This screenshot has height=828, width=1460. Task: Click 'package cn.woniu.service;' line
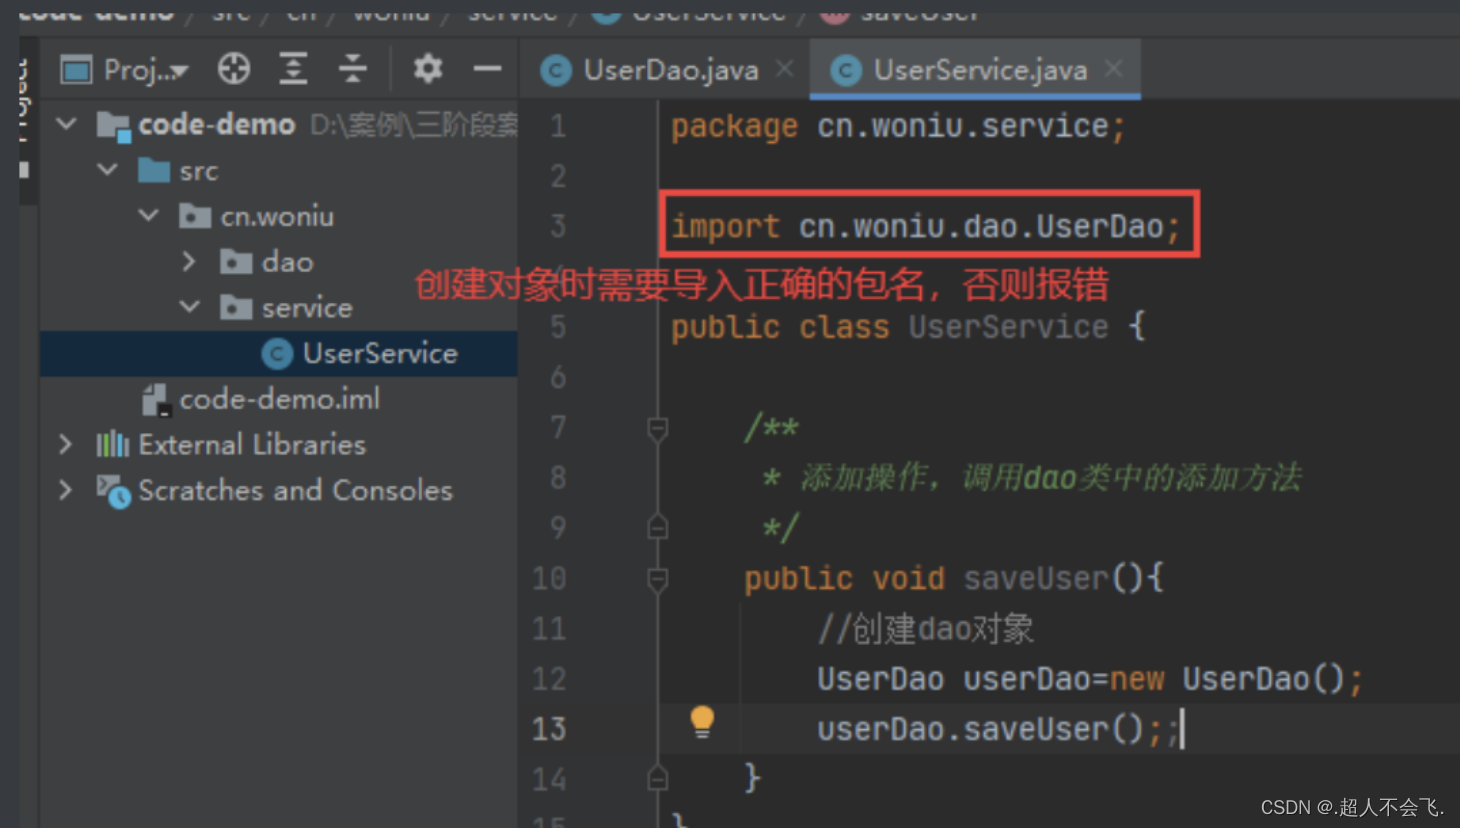[x=898, y=126]
